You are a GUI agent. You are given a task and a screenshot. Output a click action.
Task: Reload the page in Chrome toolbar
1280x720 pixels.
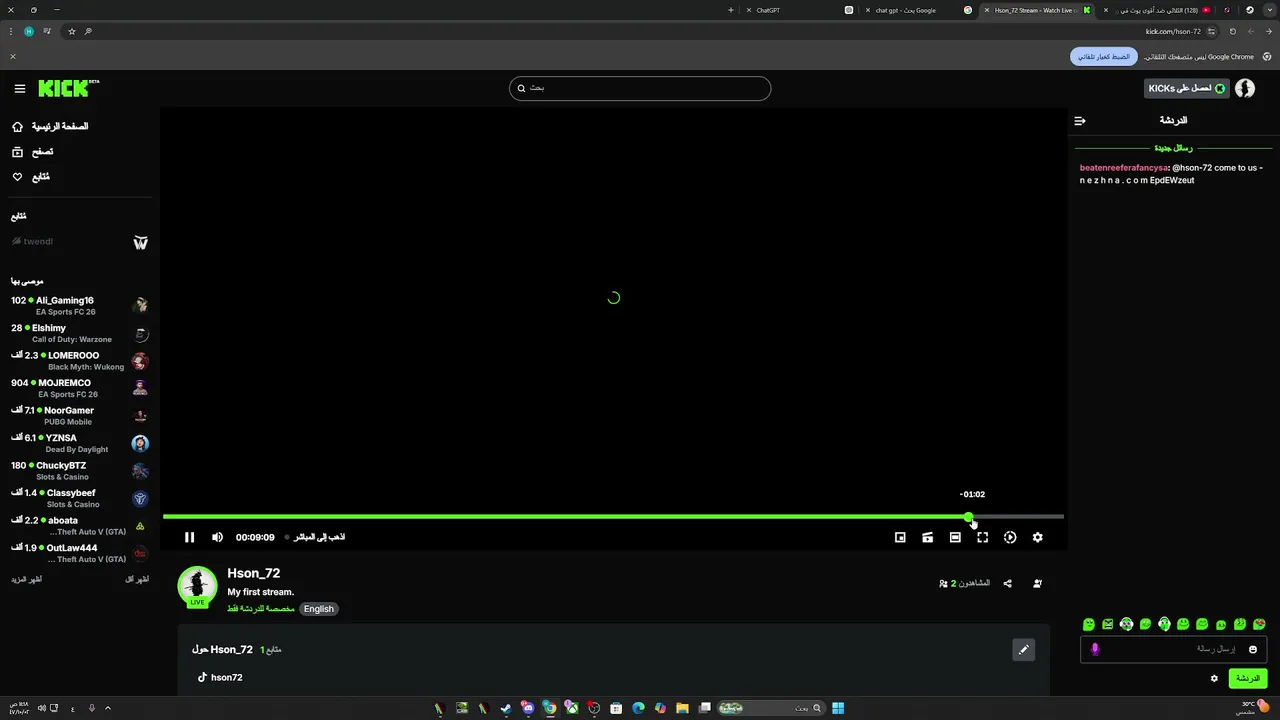tap(1233, 32)
